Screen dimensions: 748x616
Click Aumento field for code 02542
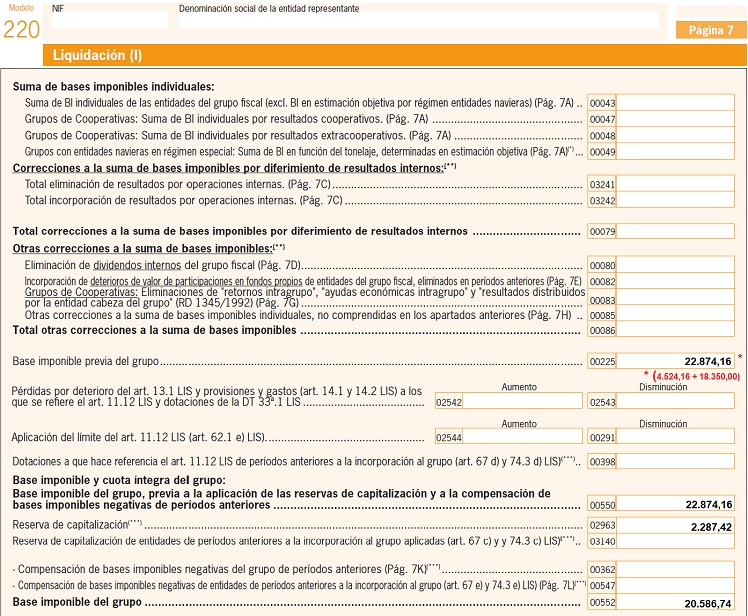tap(522, 401)
